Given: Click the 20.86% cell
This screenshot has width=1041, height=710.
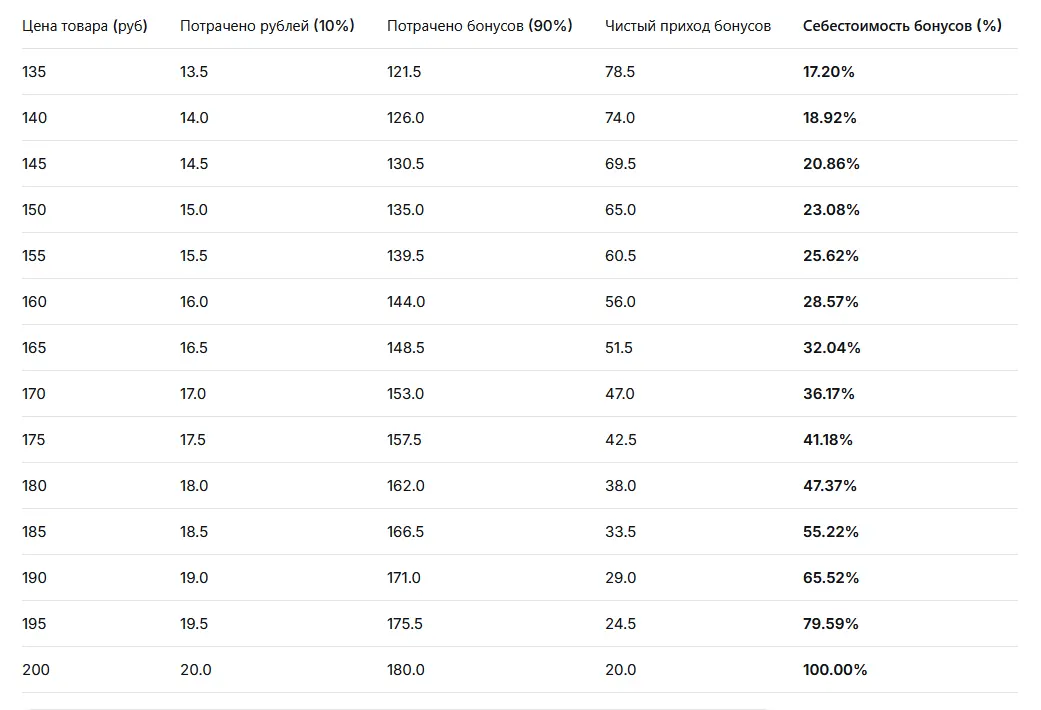Looking at the screenshot, I should [x=831, y=163].
